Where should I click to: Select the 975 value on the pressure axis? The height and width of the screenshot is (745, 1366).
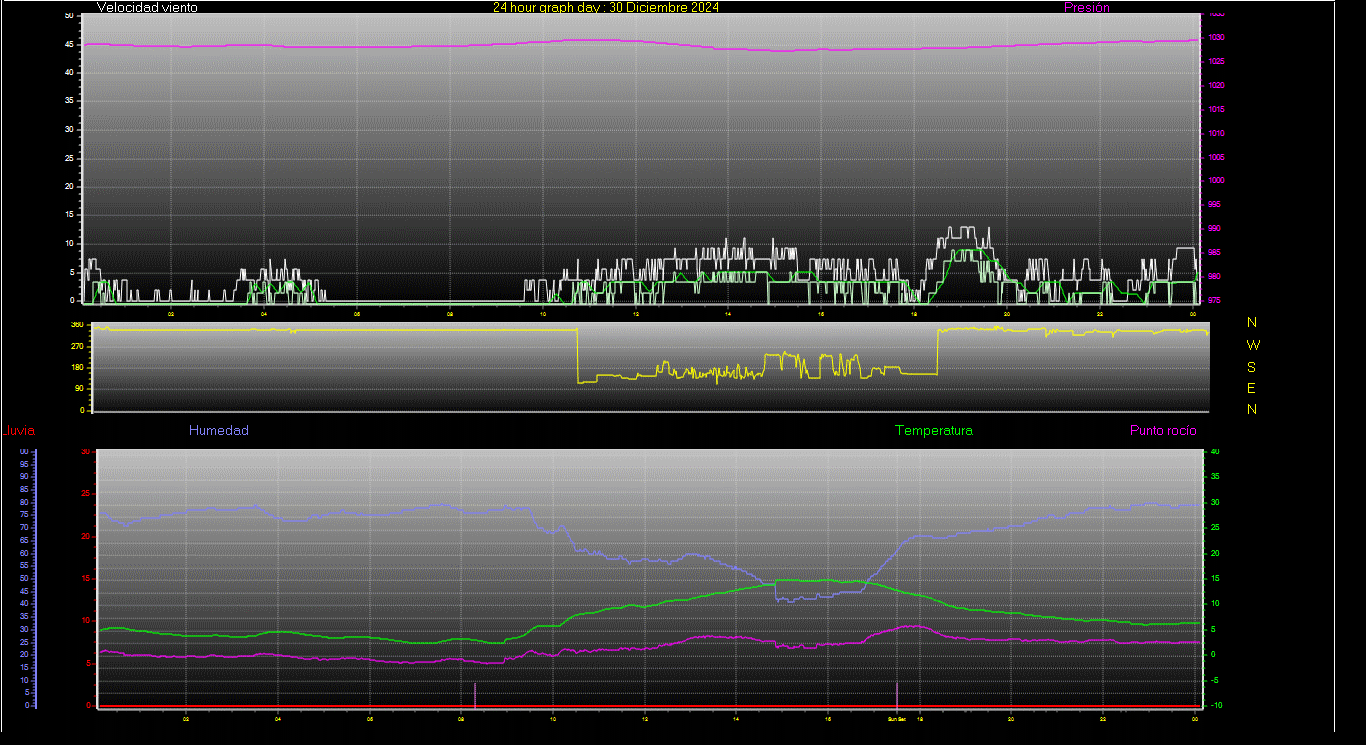(1215, 300)
